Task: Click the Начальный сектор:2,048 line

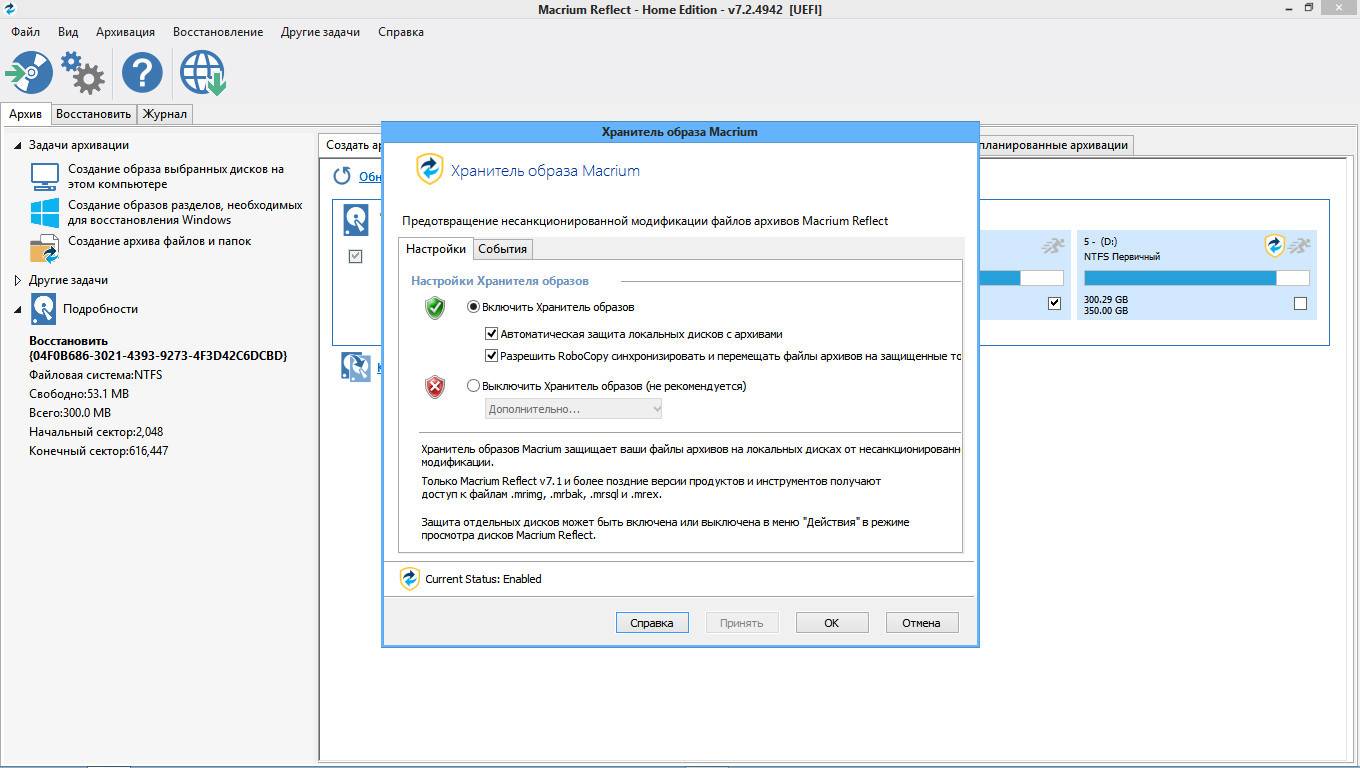Action: point(96,432)
